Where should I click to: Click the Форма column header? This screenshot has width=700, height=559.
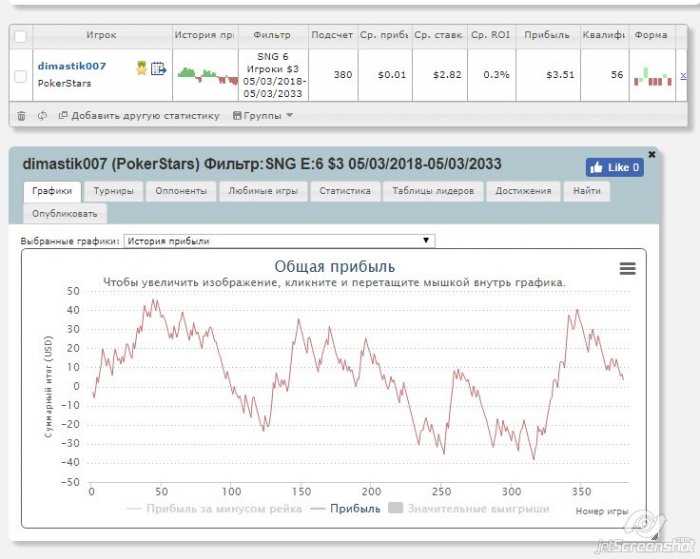[651, 35]
